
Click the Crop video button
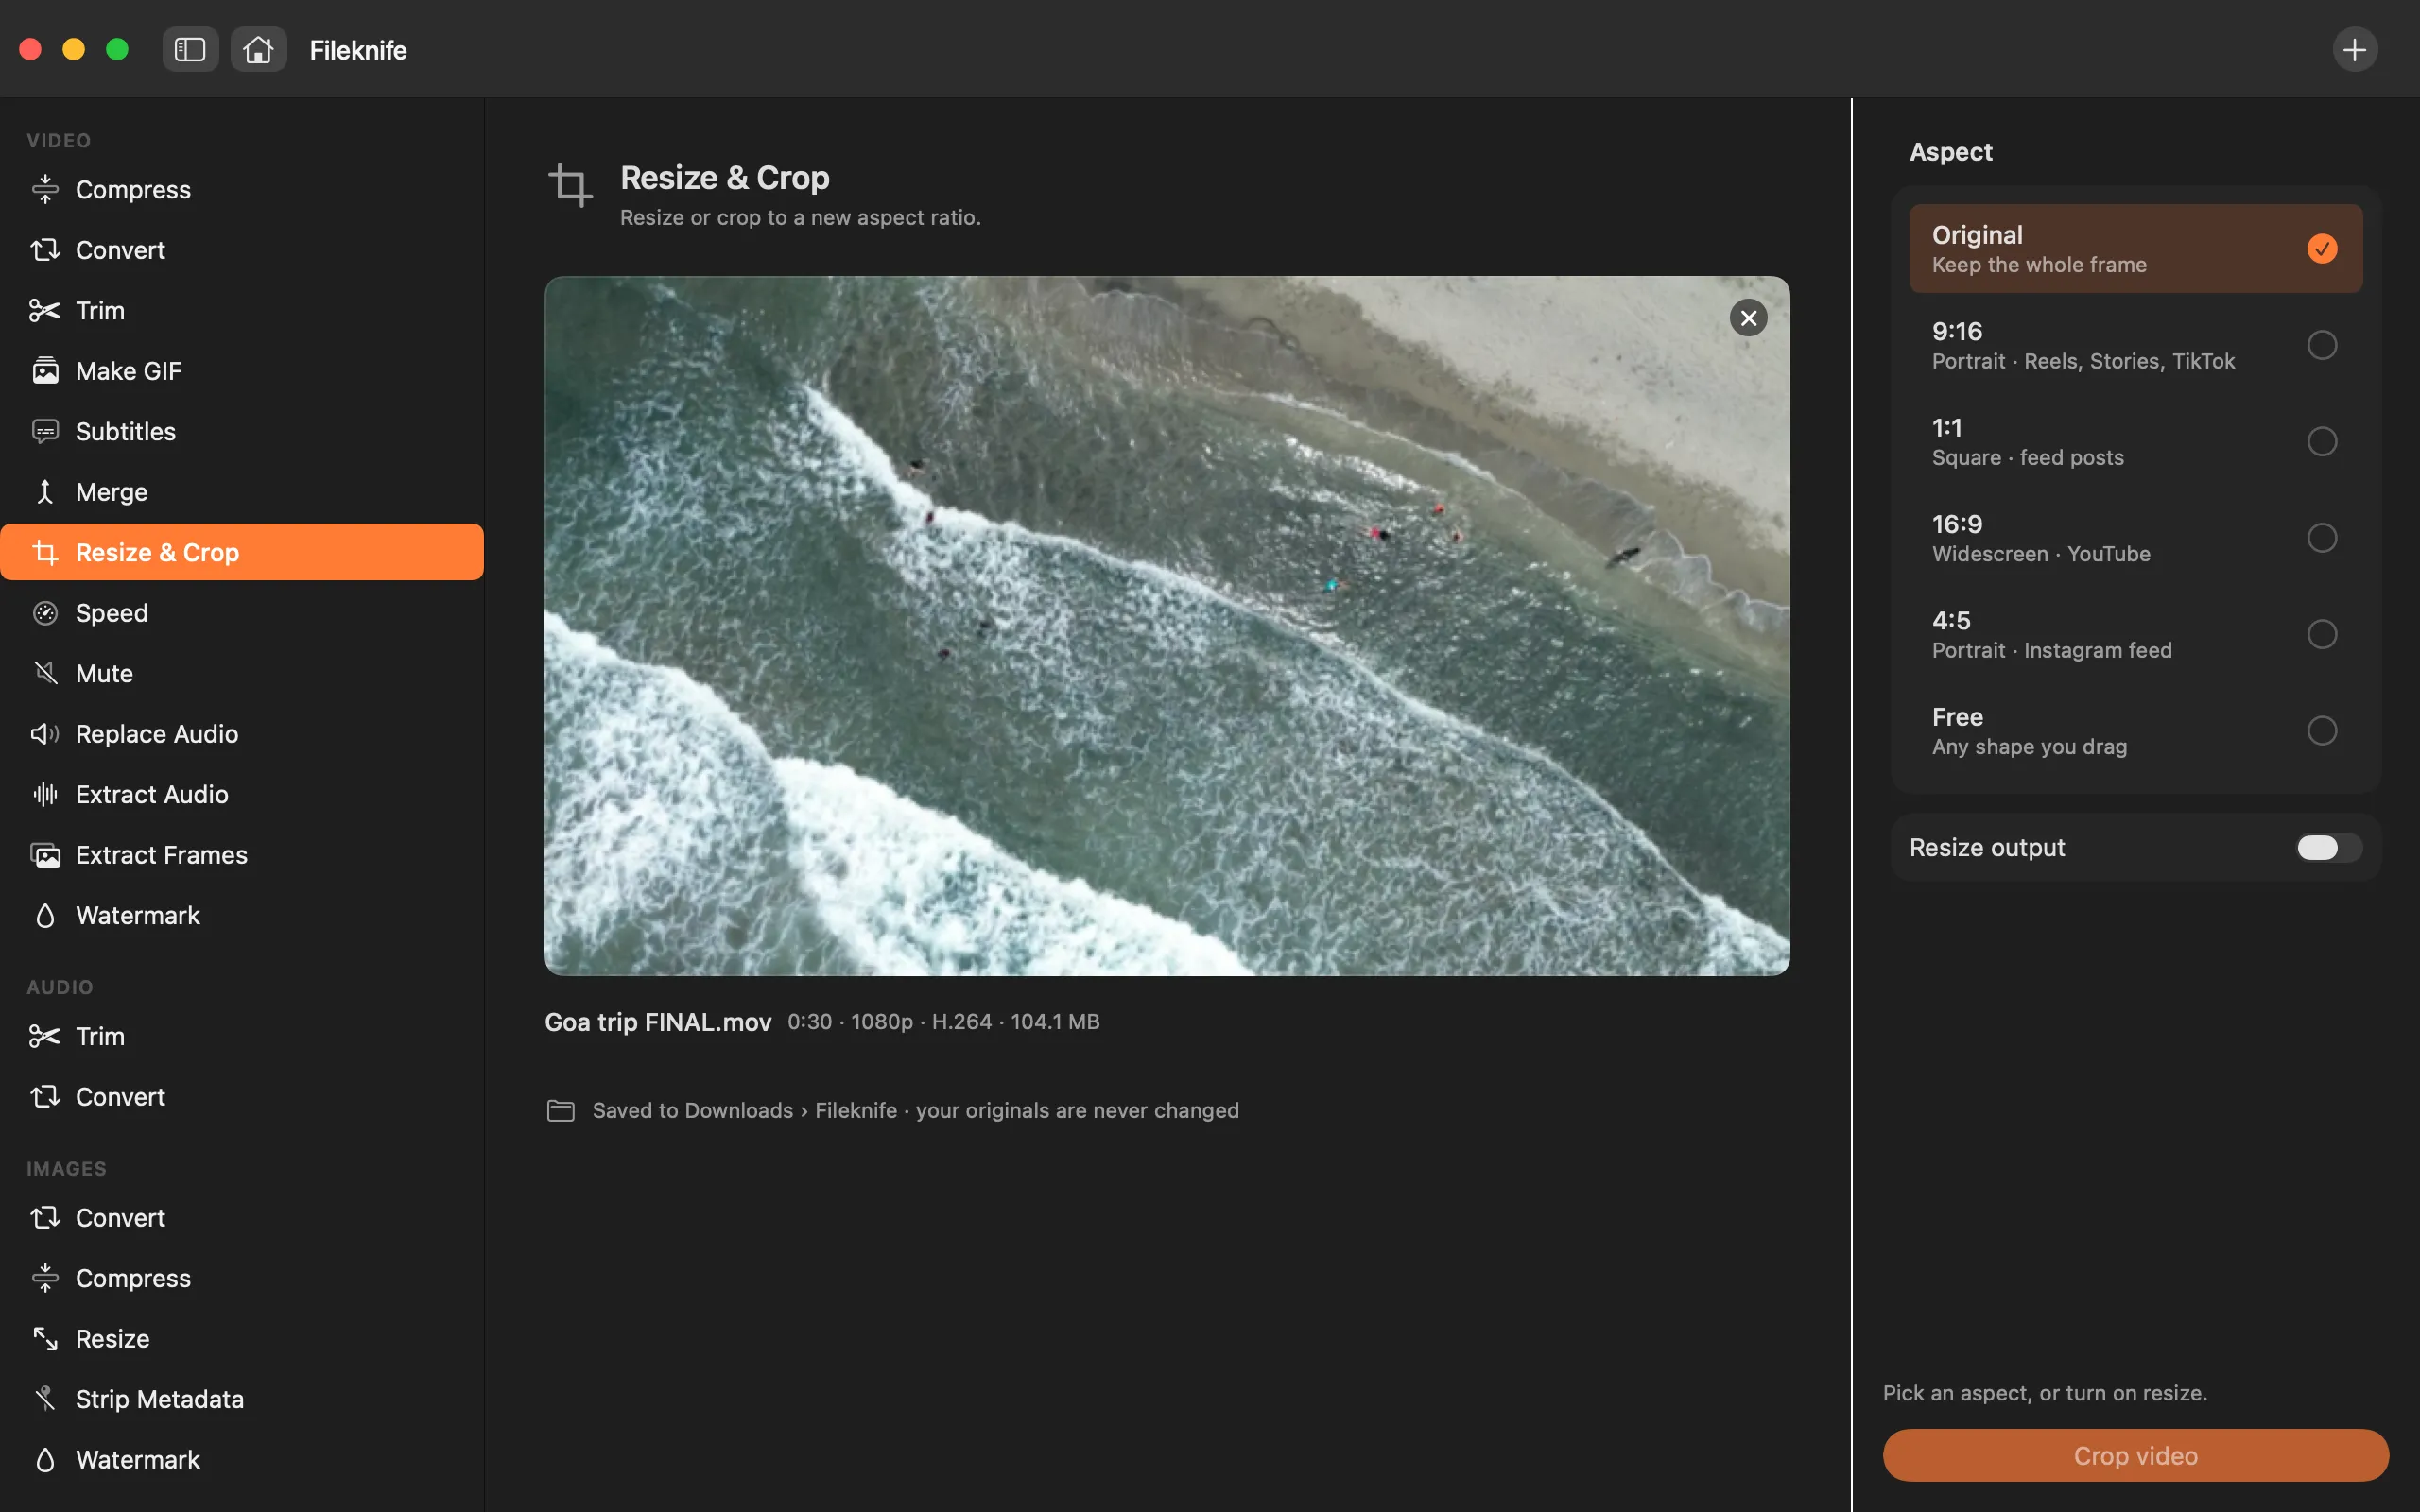point(2135,1455)
